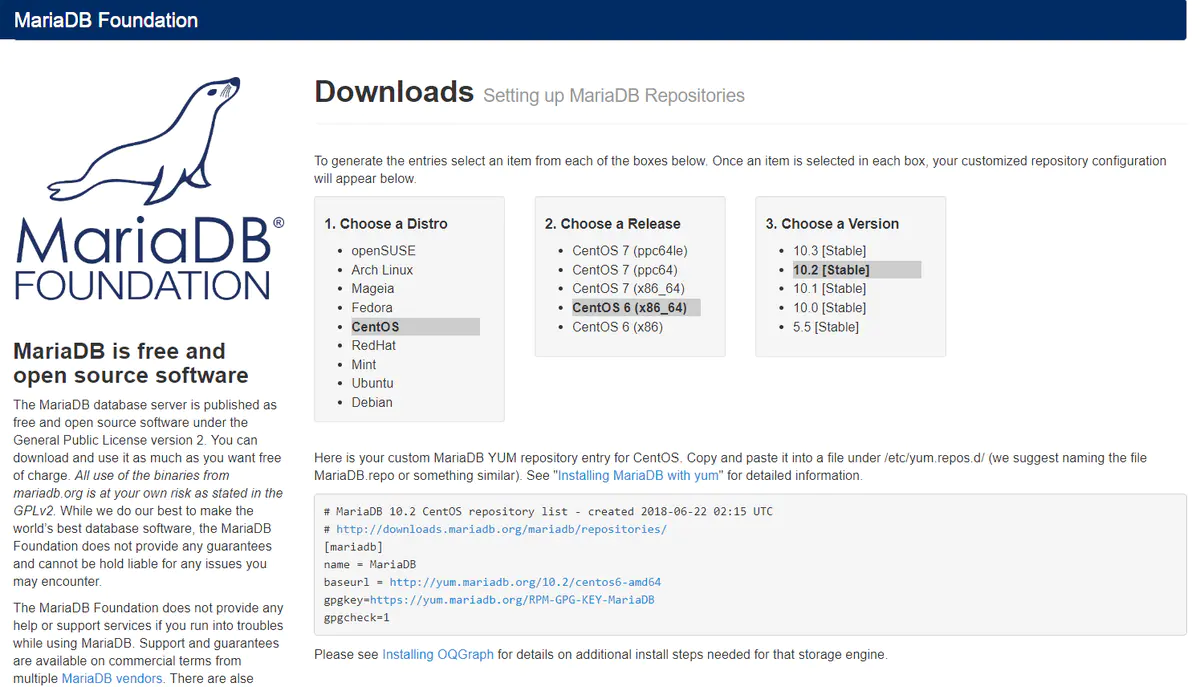
Task: Select Debian distro entry
Action: (372, 403)
